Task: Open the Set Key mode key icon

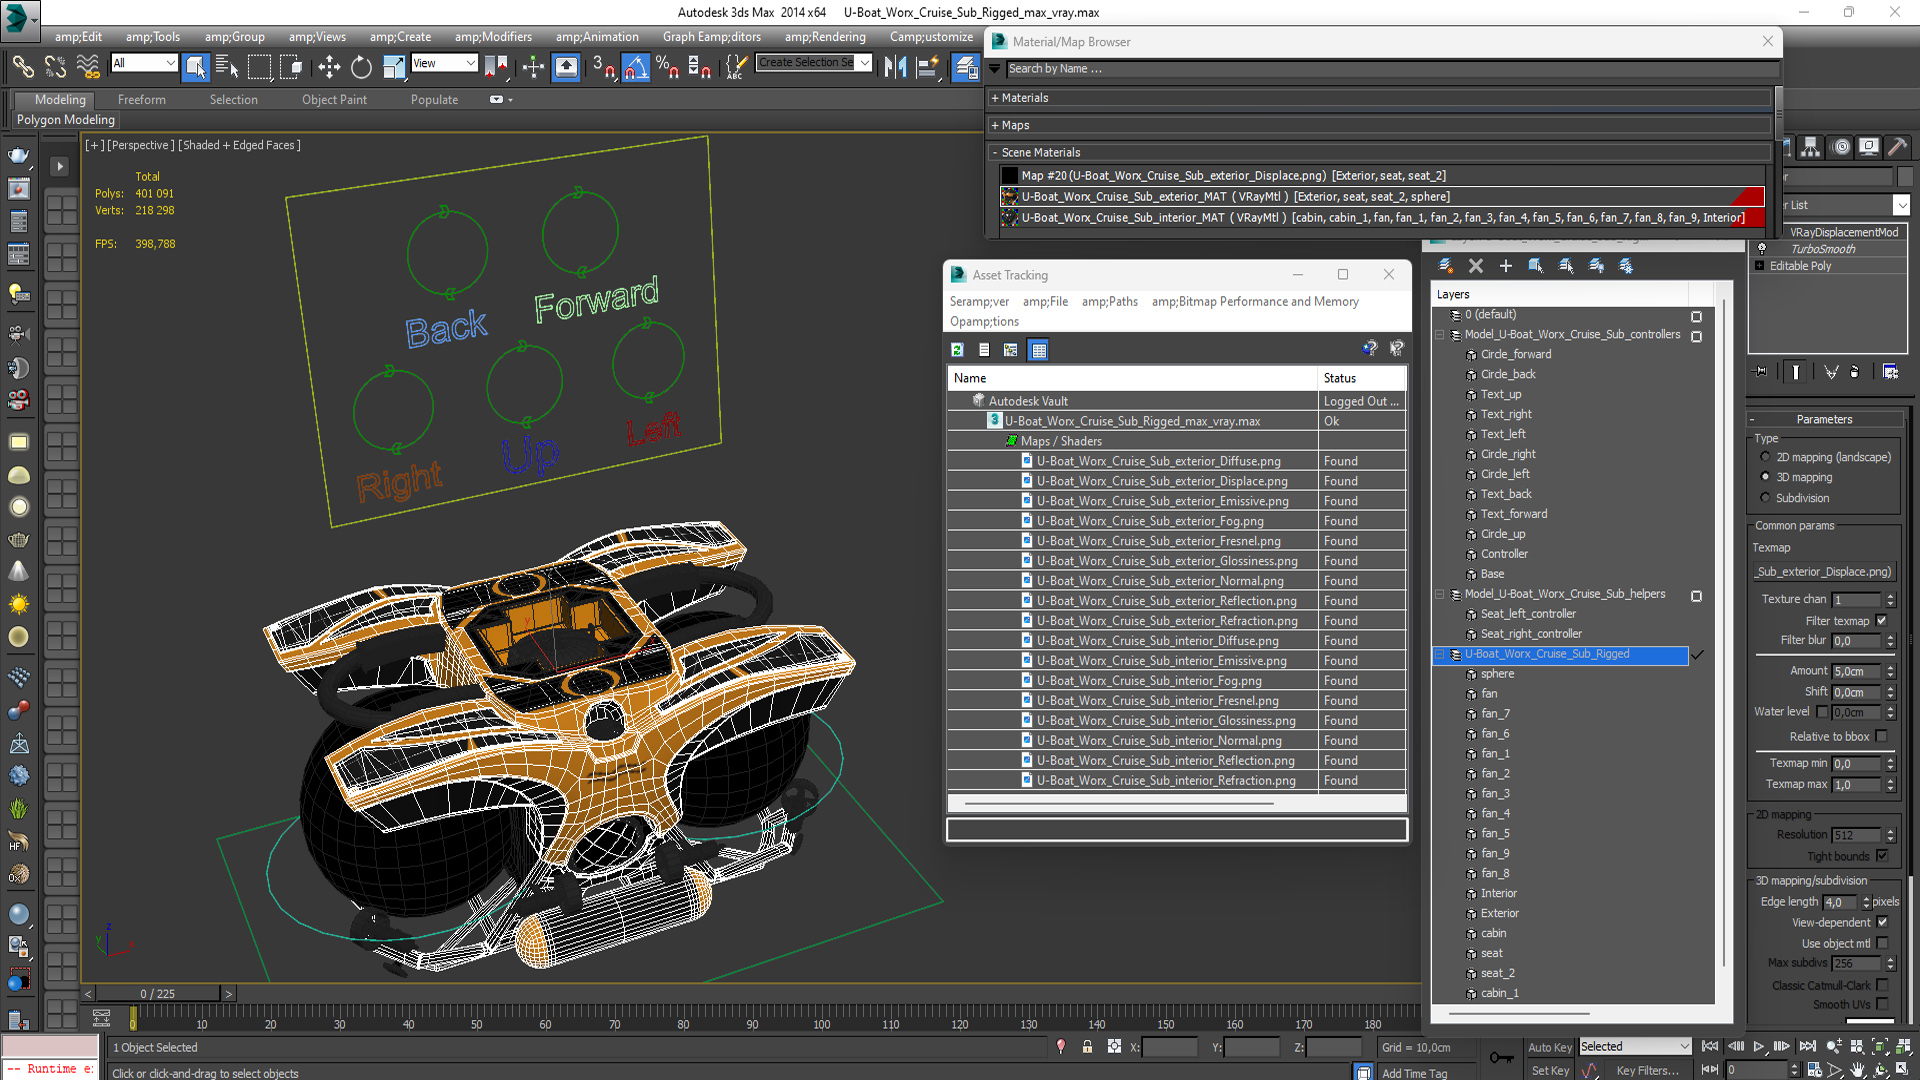Action: point(1501,1058)
